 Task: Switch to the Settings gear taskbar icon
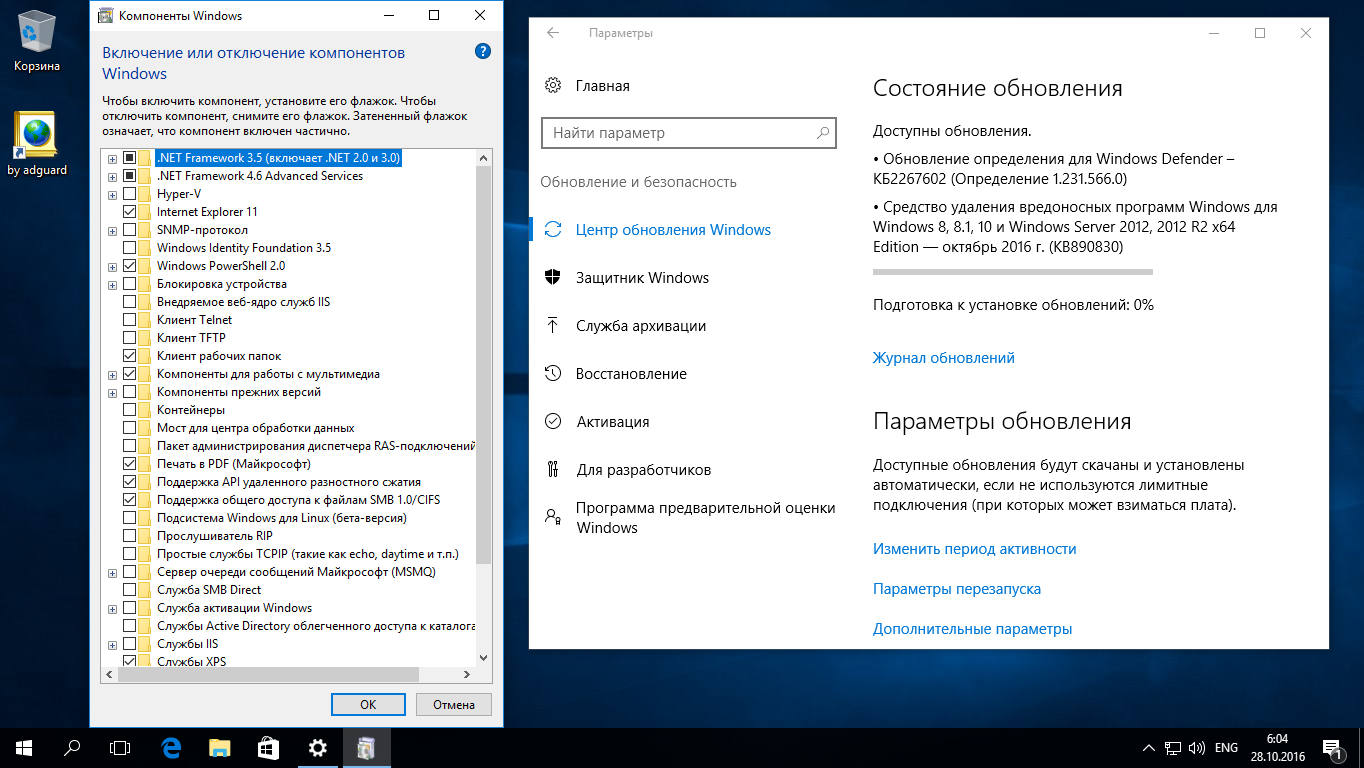[318, 748]
